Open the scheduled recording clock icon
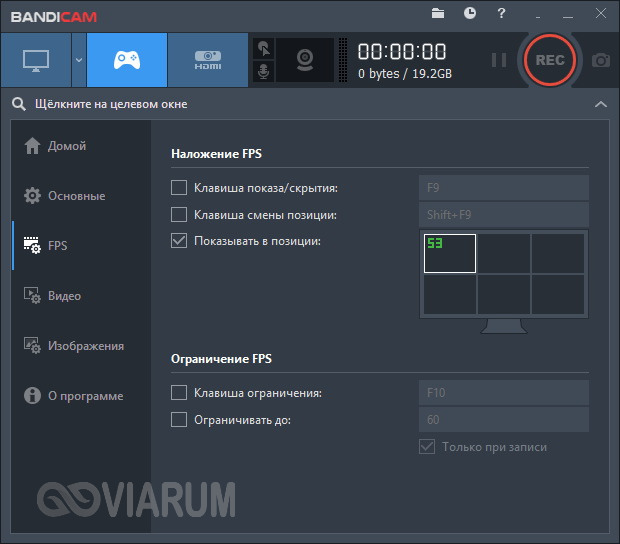 coord(470,13)
